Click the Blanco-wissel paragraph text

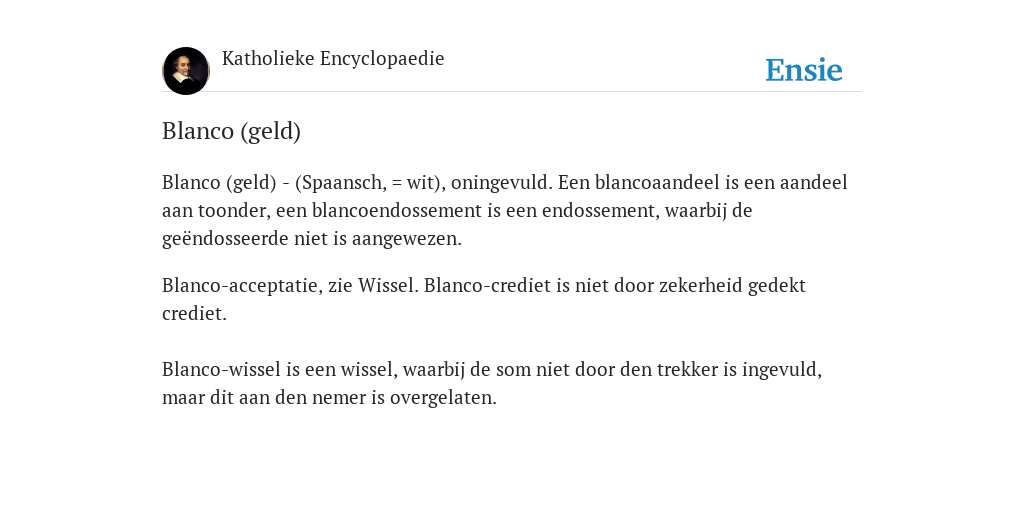pos(492,383)
